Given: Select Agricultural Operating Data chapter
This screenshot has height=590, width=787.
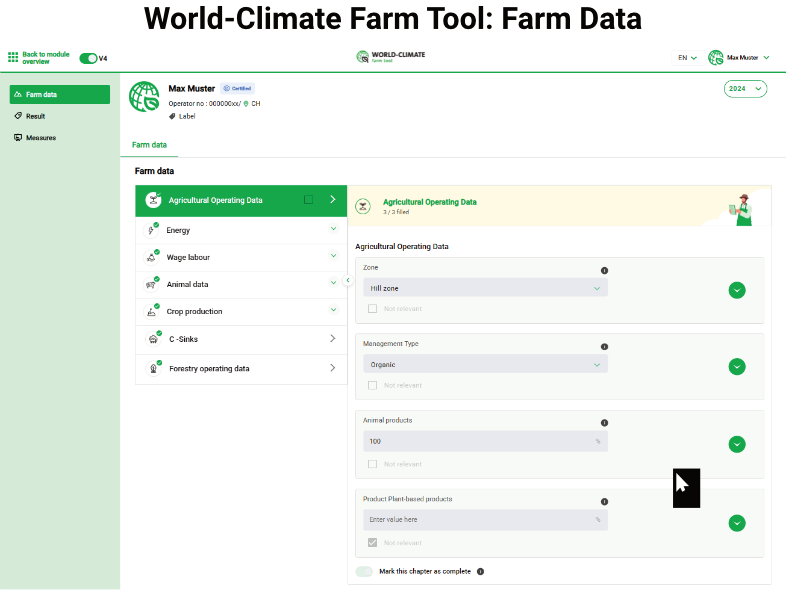Looking at the screenshot, I should tap(241, 200).
